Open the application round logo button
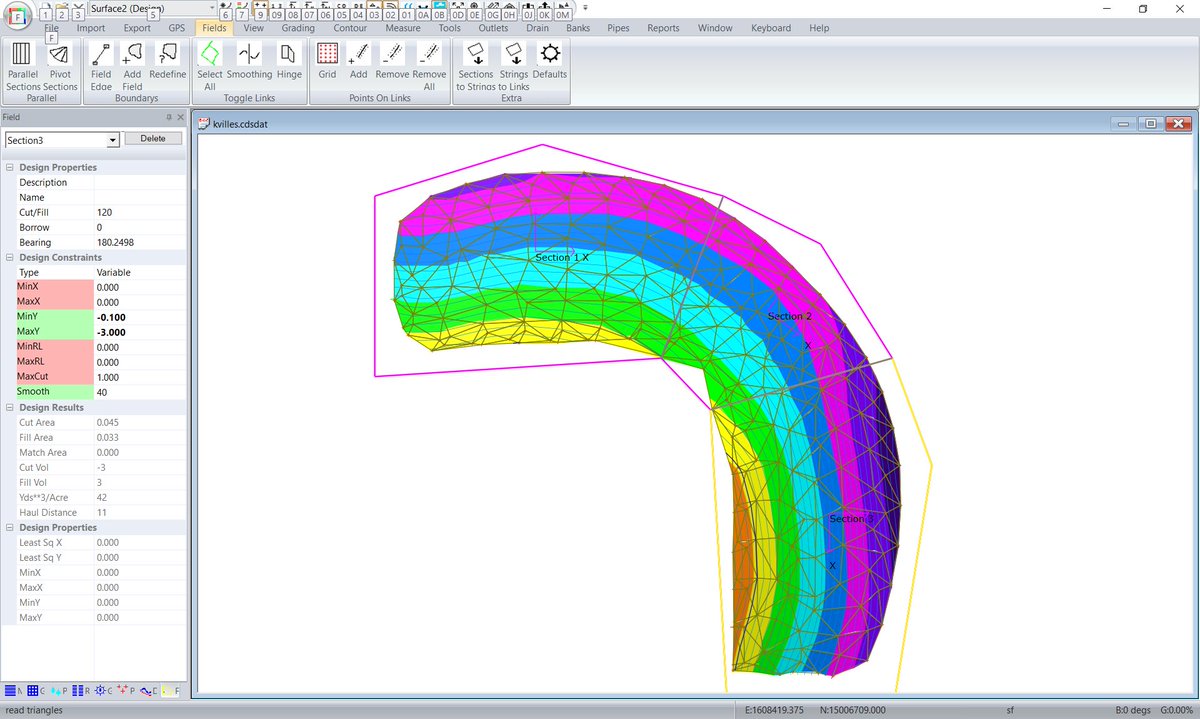This screenshot has width=1200, height=719. coord(19,15)
